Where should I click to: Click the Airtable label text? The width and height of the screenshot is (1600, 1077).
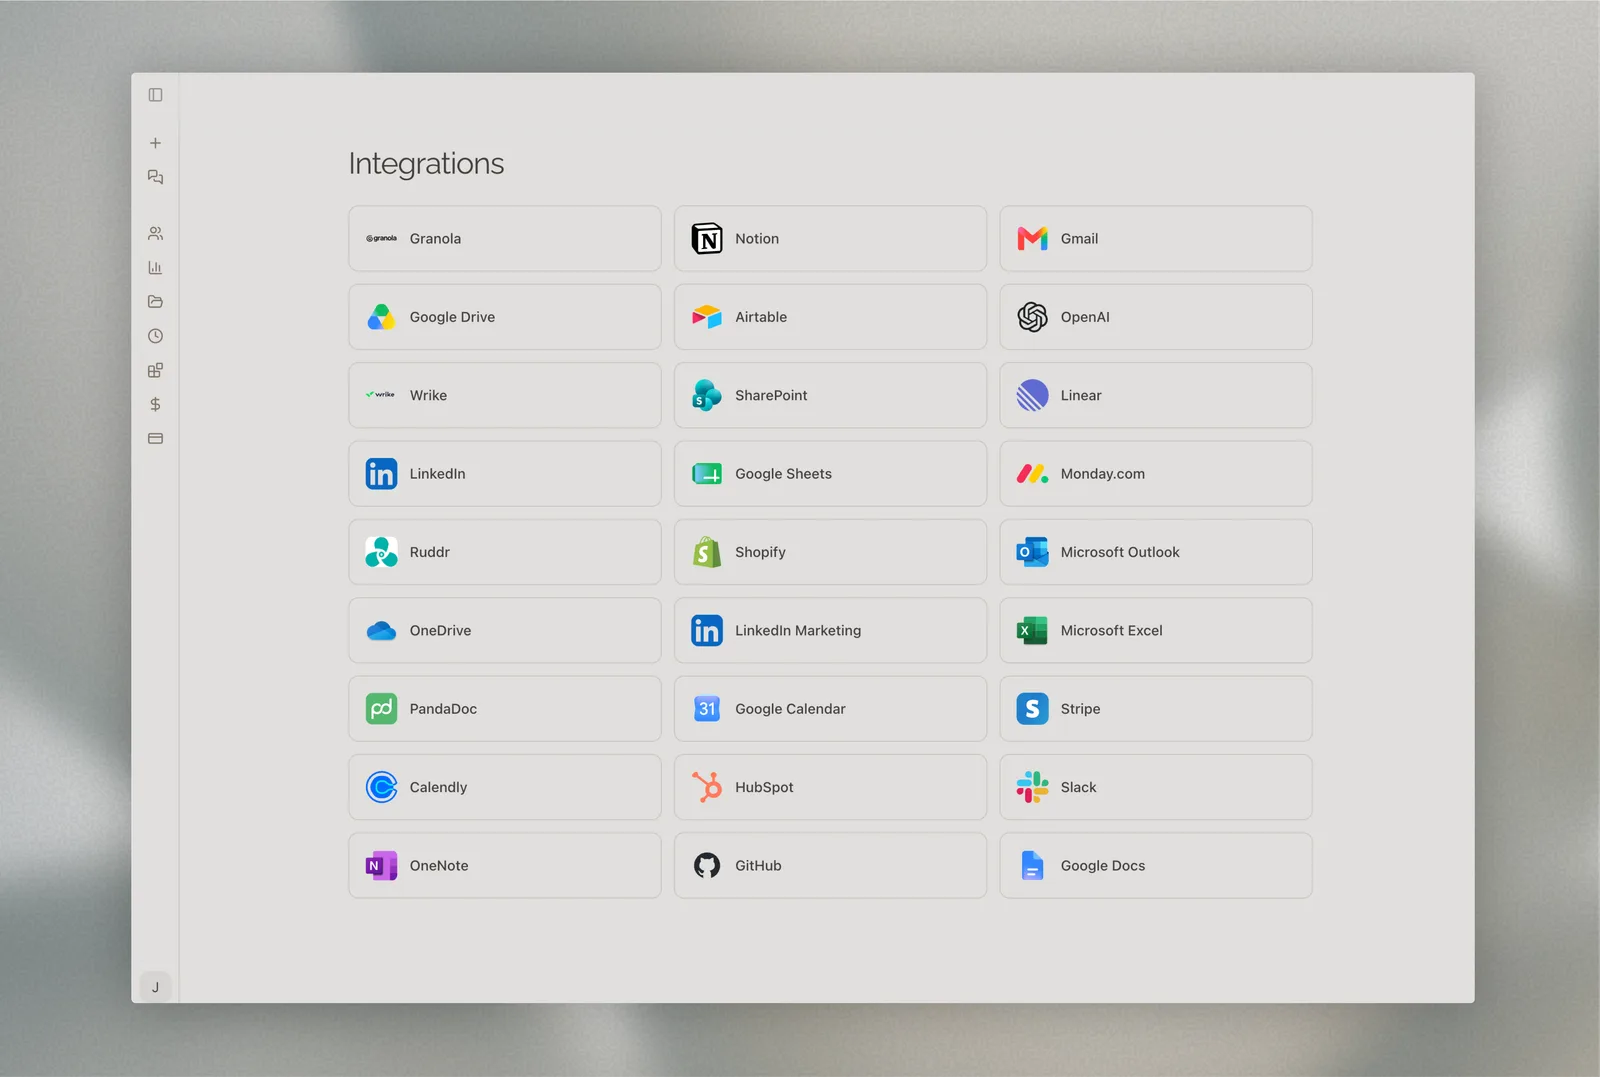click(761, 317)
